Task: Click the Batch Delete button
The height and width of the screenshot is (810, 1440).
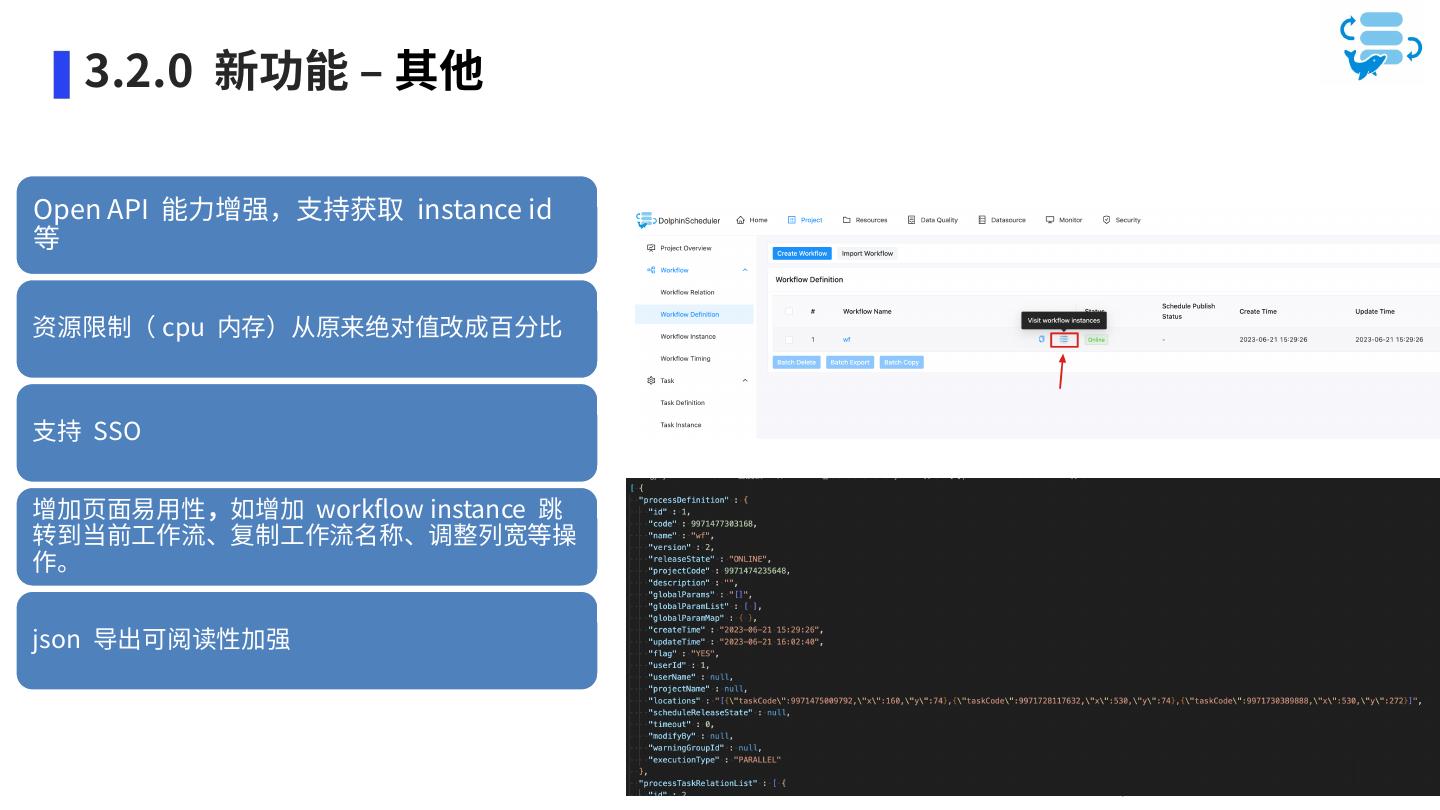Action: pyautogui.click(x=797, y=362)
